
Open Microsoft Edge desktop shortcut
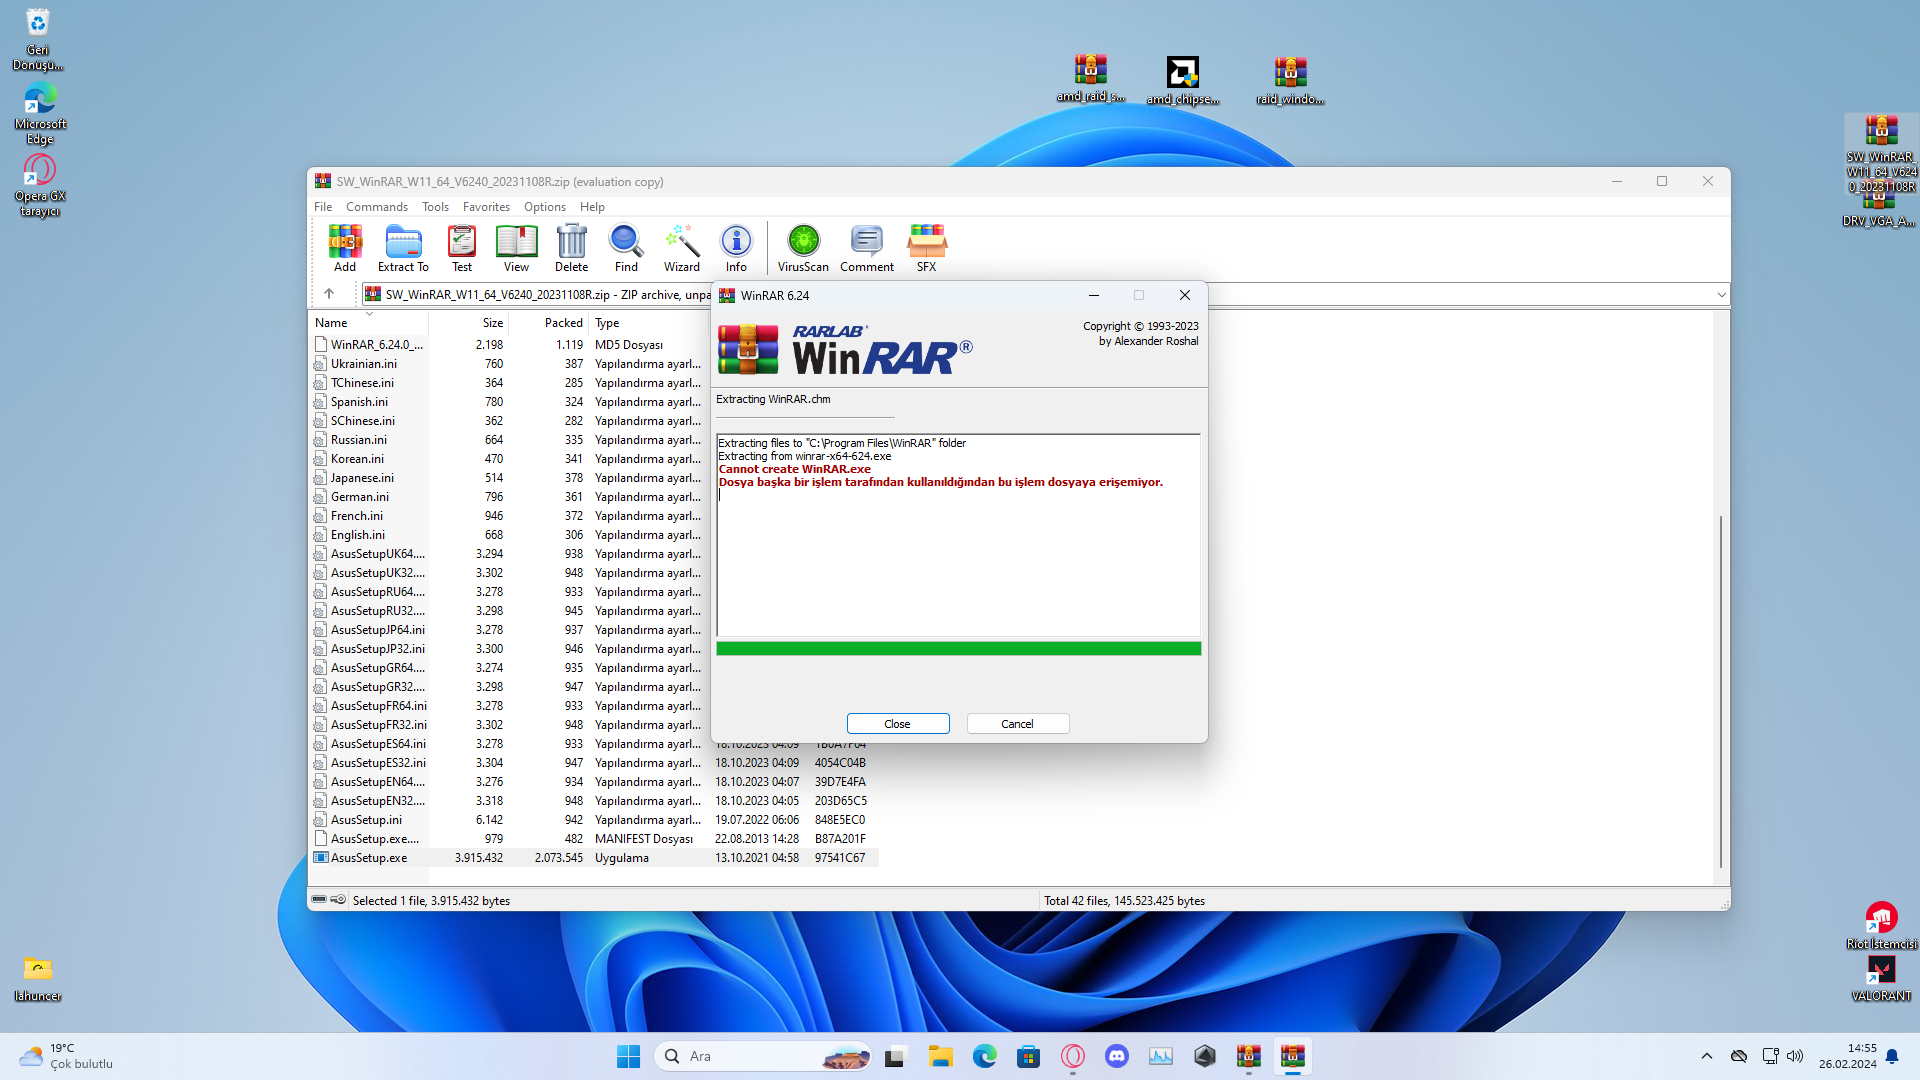(x=40, y=114)
